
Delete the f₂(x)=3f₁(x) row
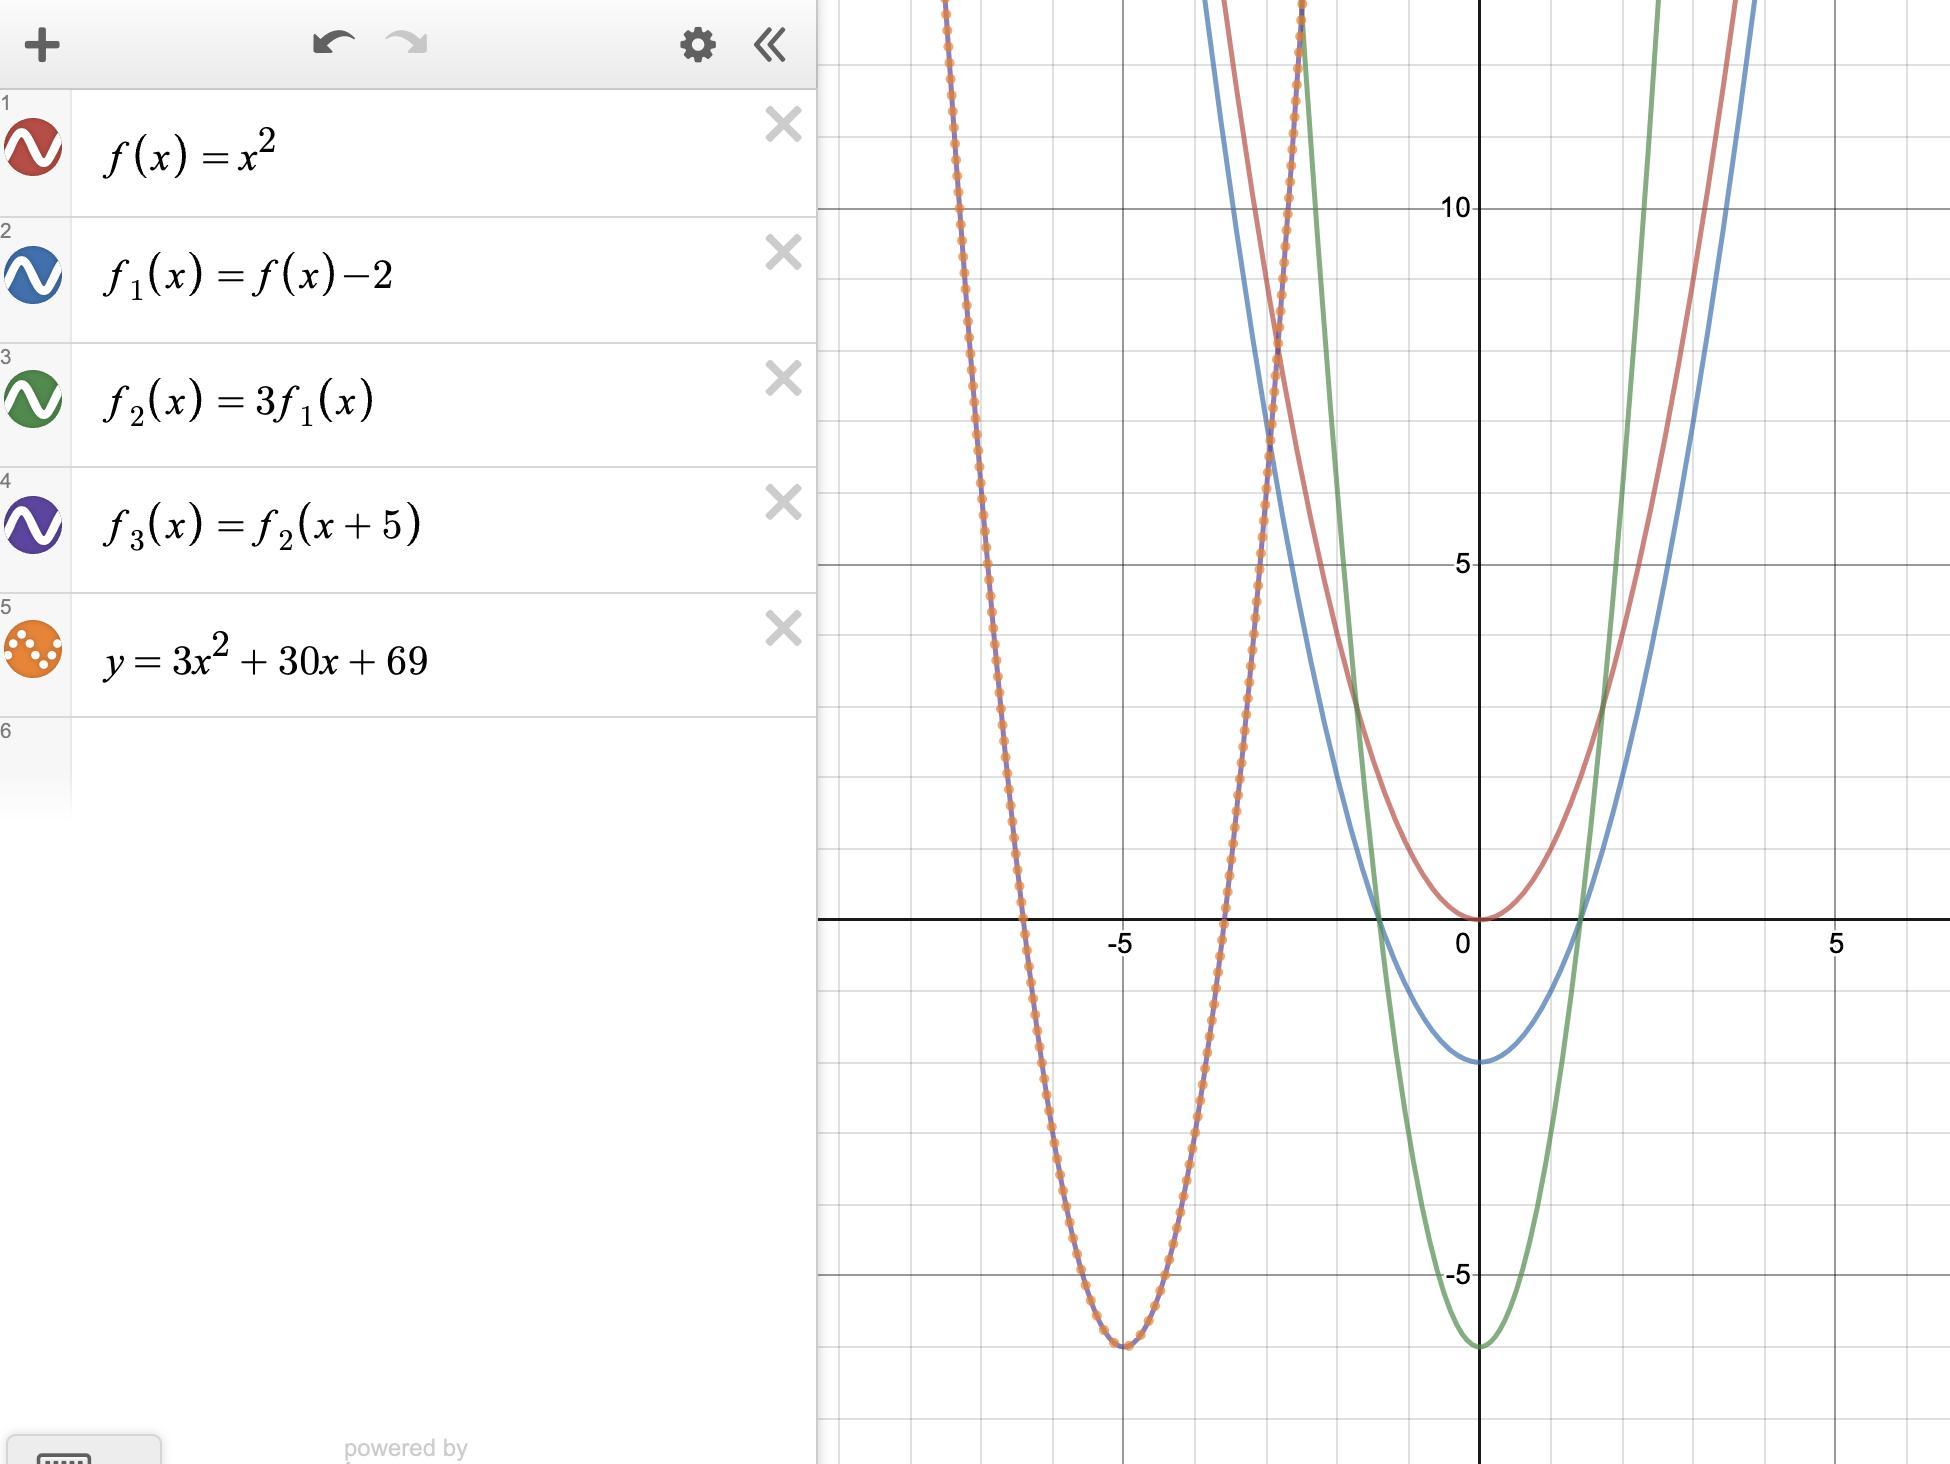pos(783,379)
